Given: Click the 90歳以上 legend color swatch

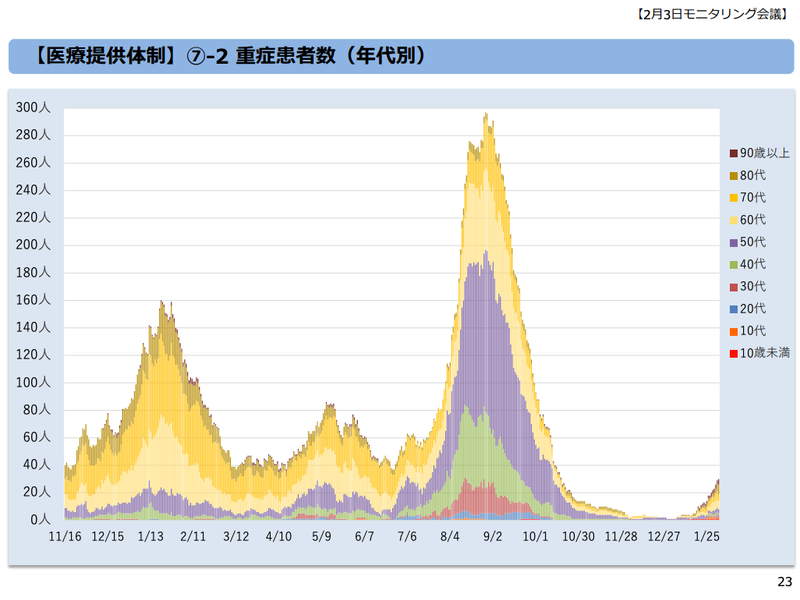Looking at the screenshot, I should tap(734, 153).
